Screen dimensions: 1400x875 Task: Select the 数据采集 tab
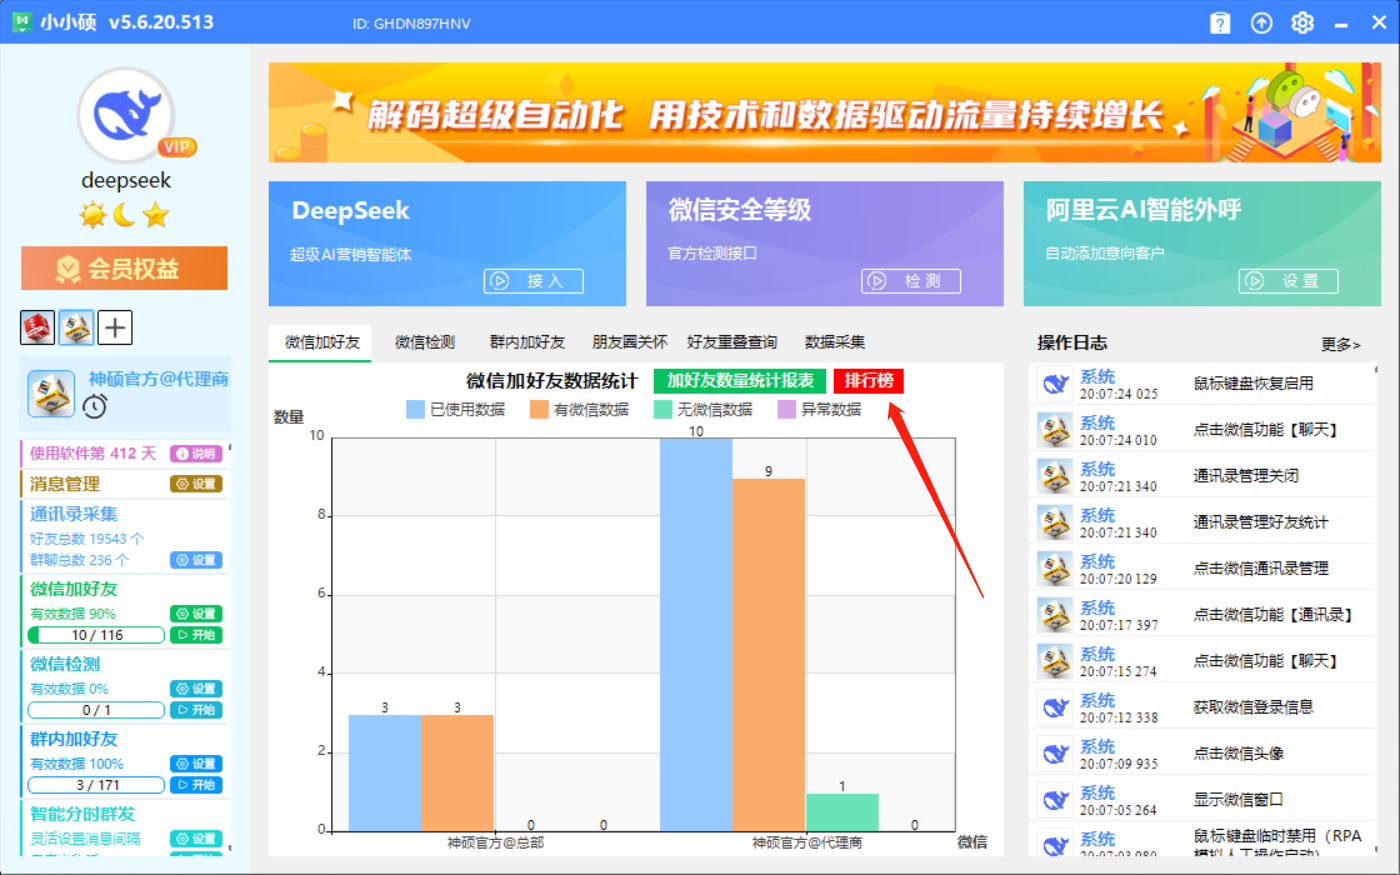(x=835, y=342)
